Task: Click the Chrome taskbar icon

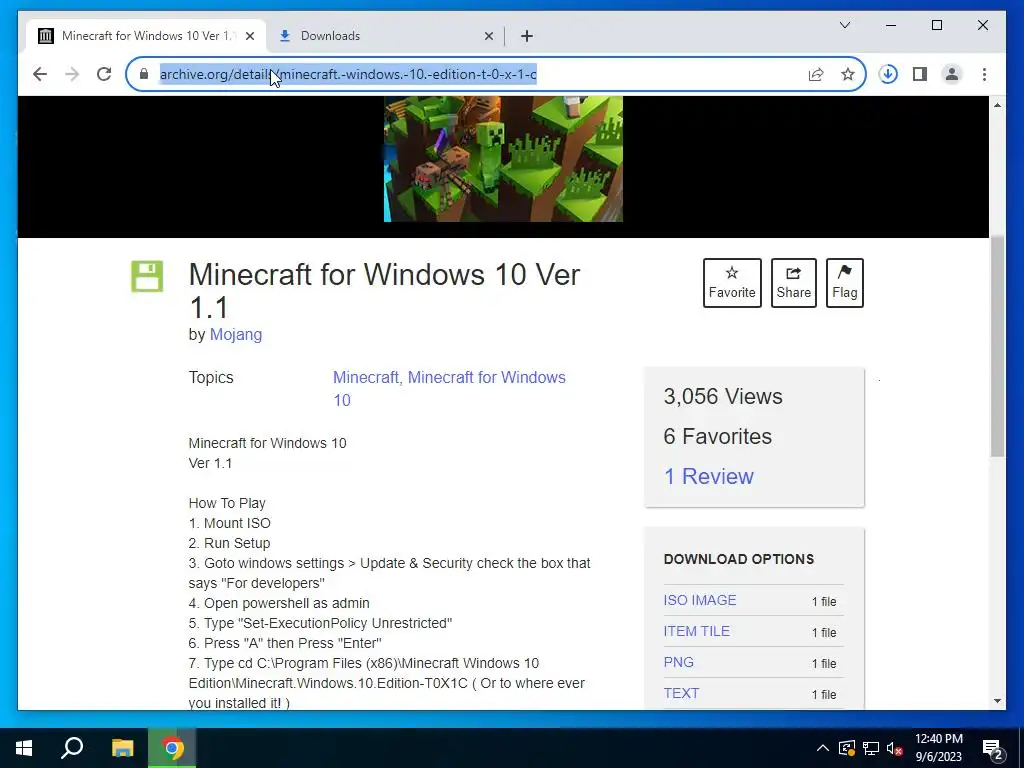Action: pyautogui.click(x=172, y=748)
